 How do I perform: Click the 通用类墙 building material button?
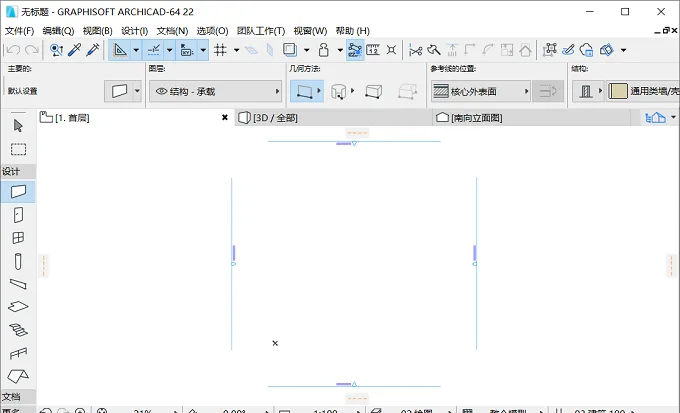[x=644, y=91]
